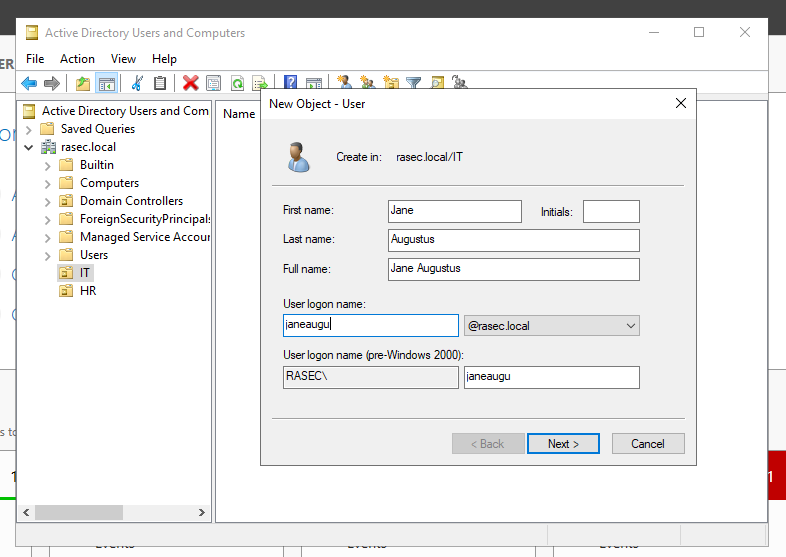Expand the Builtin container
The height and width of the screenshot is (557, 786).
48,166
